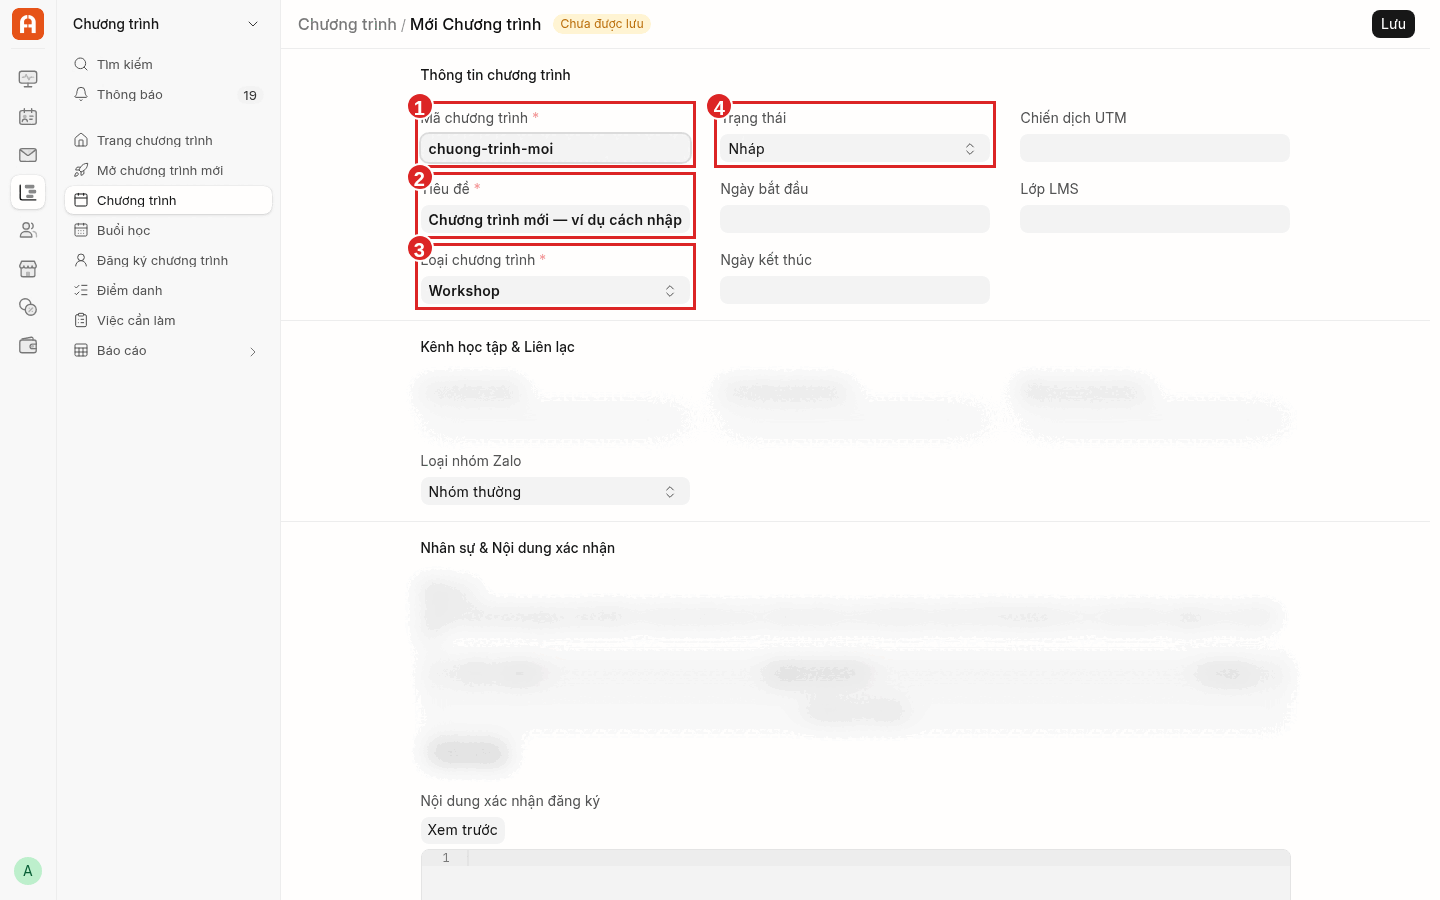The width and height of the screenshot is (1440, 900).
Task: Focus the Tiêu đề title field
Action: 555,219
